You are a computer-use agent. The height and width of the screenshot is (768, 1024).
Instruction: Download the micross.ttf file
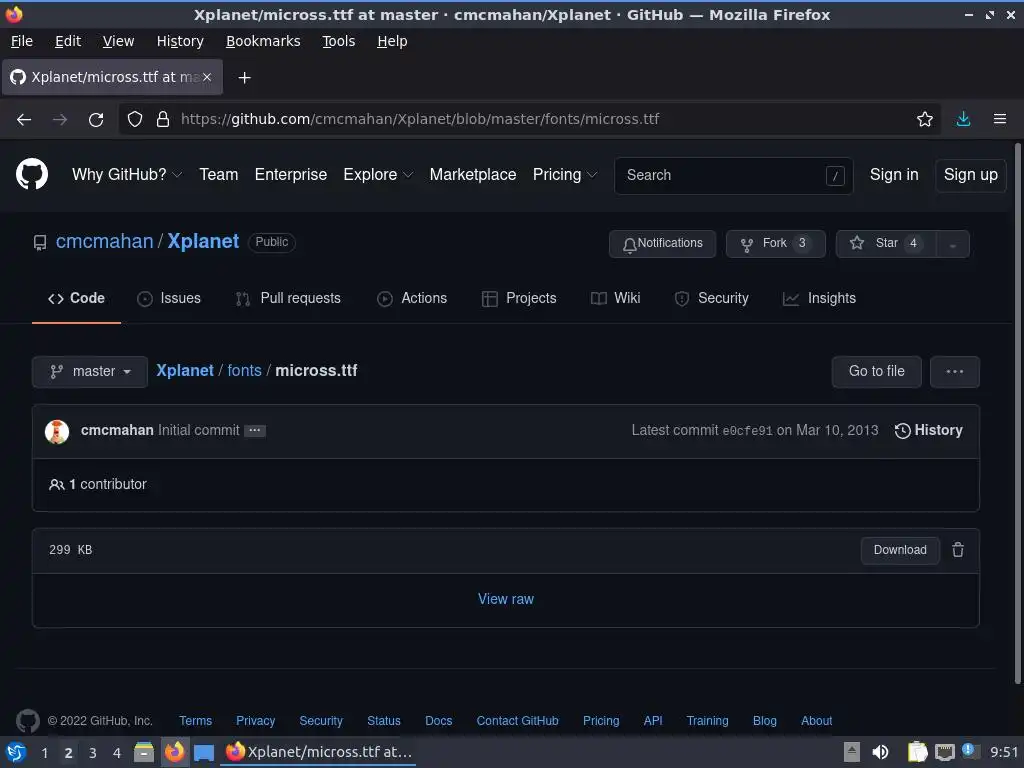(x=900, y=550)
